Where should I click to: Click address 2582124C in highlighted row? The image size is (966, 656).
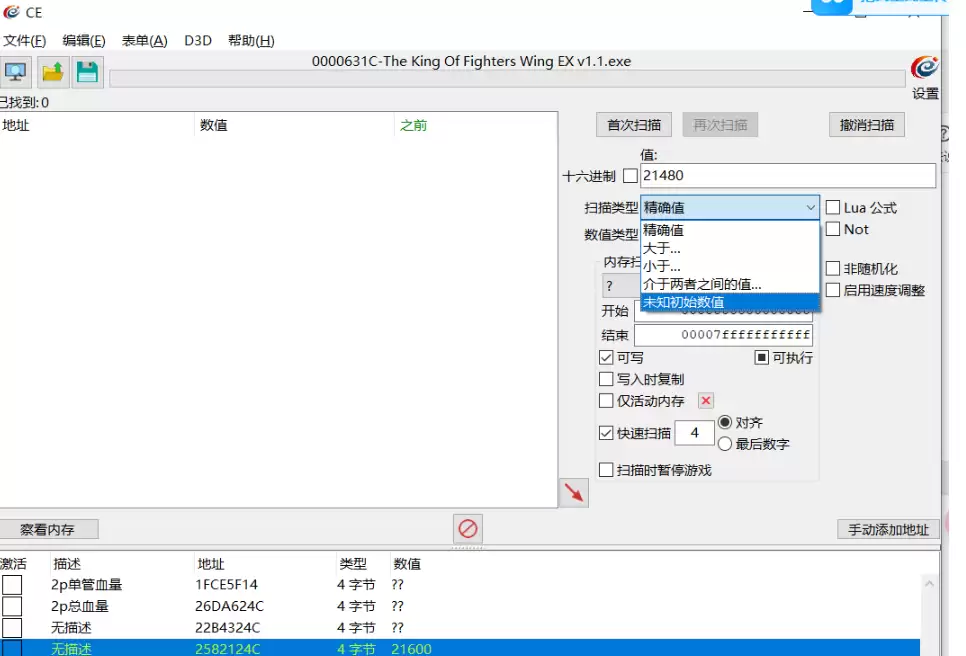click(227, 649)
